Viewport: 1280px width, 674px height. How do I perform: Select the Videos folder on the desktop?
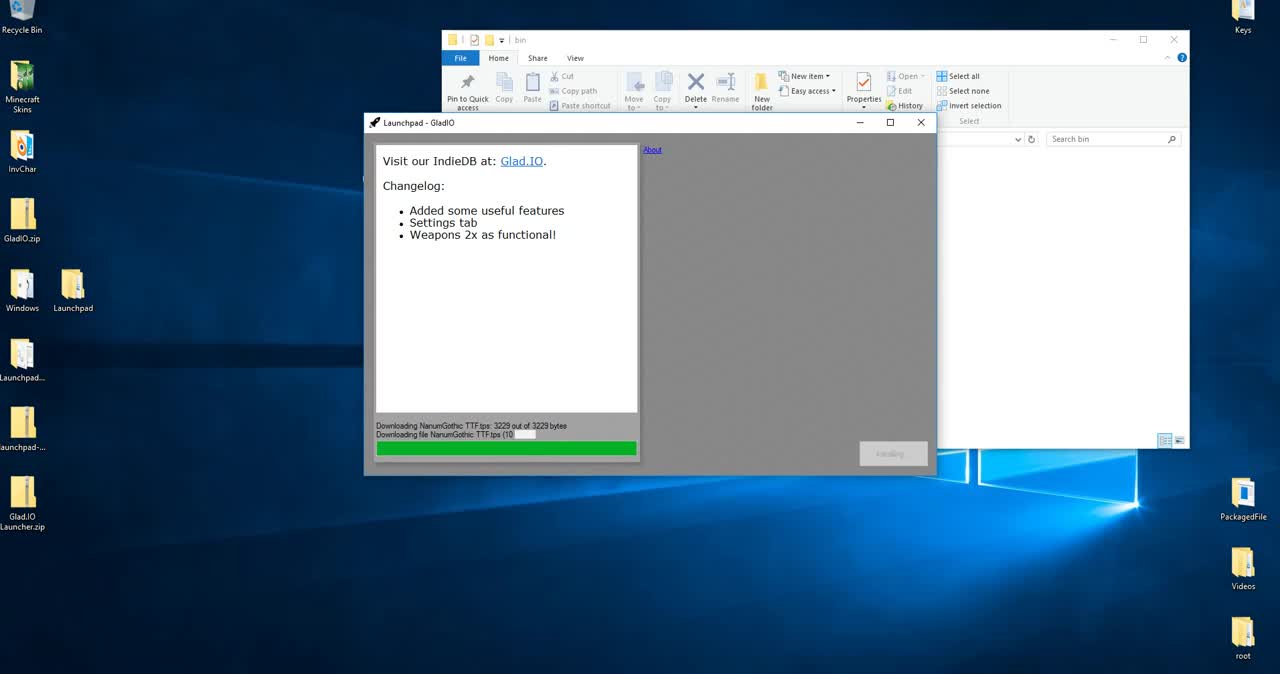tap(1243, 568)
